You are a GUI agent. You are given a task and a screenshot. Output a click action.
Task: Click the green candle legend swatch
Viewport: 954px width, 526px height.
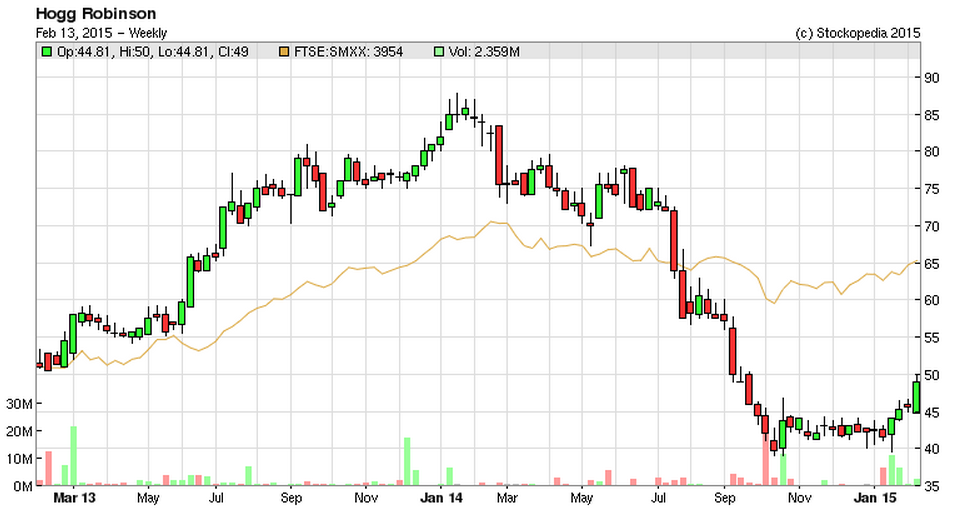pyautogui.click(x=46, y=52)
